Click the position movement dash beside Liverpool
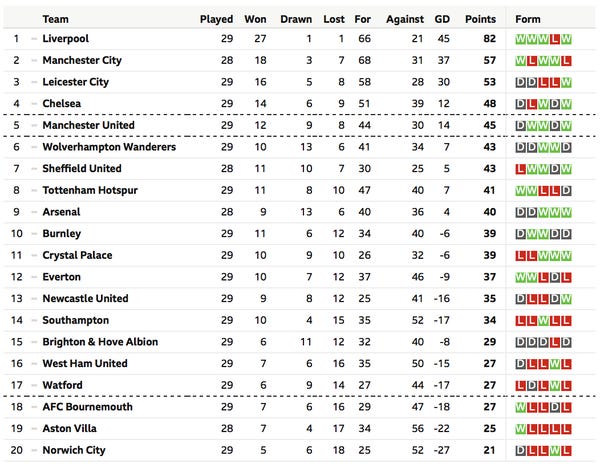600x464 pixels. 34,39
